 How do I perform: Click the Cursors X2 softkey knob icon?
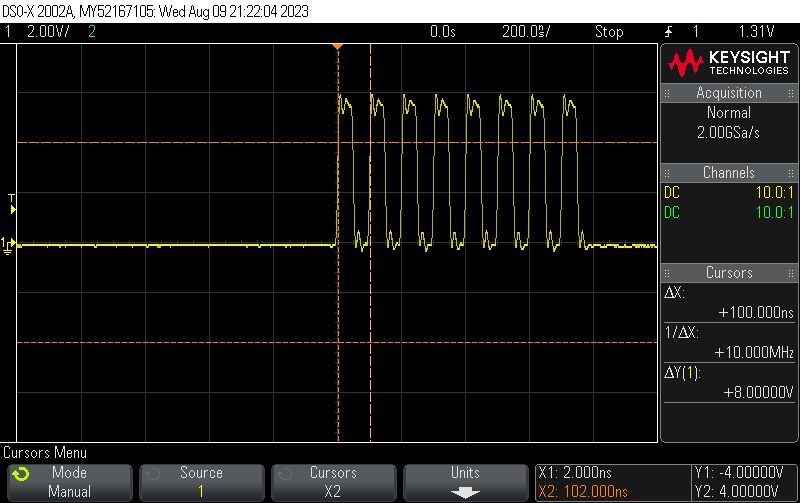(284, 474)
